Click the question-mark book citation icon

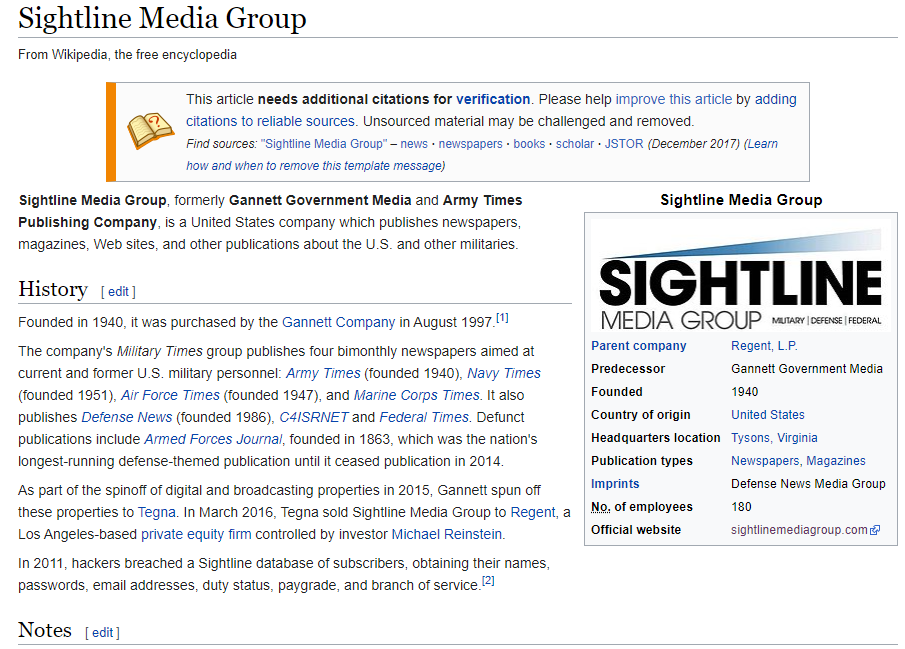tap(150, 131)
